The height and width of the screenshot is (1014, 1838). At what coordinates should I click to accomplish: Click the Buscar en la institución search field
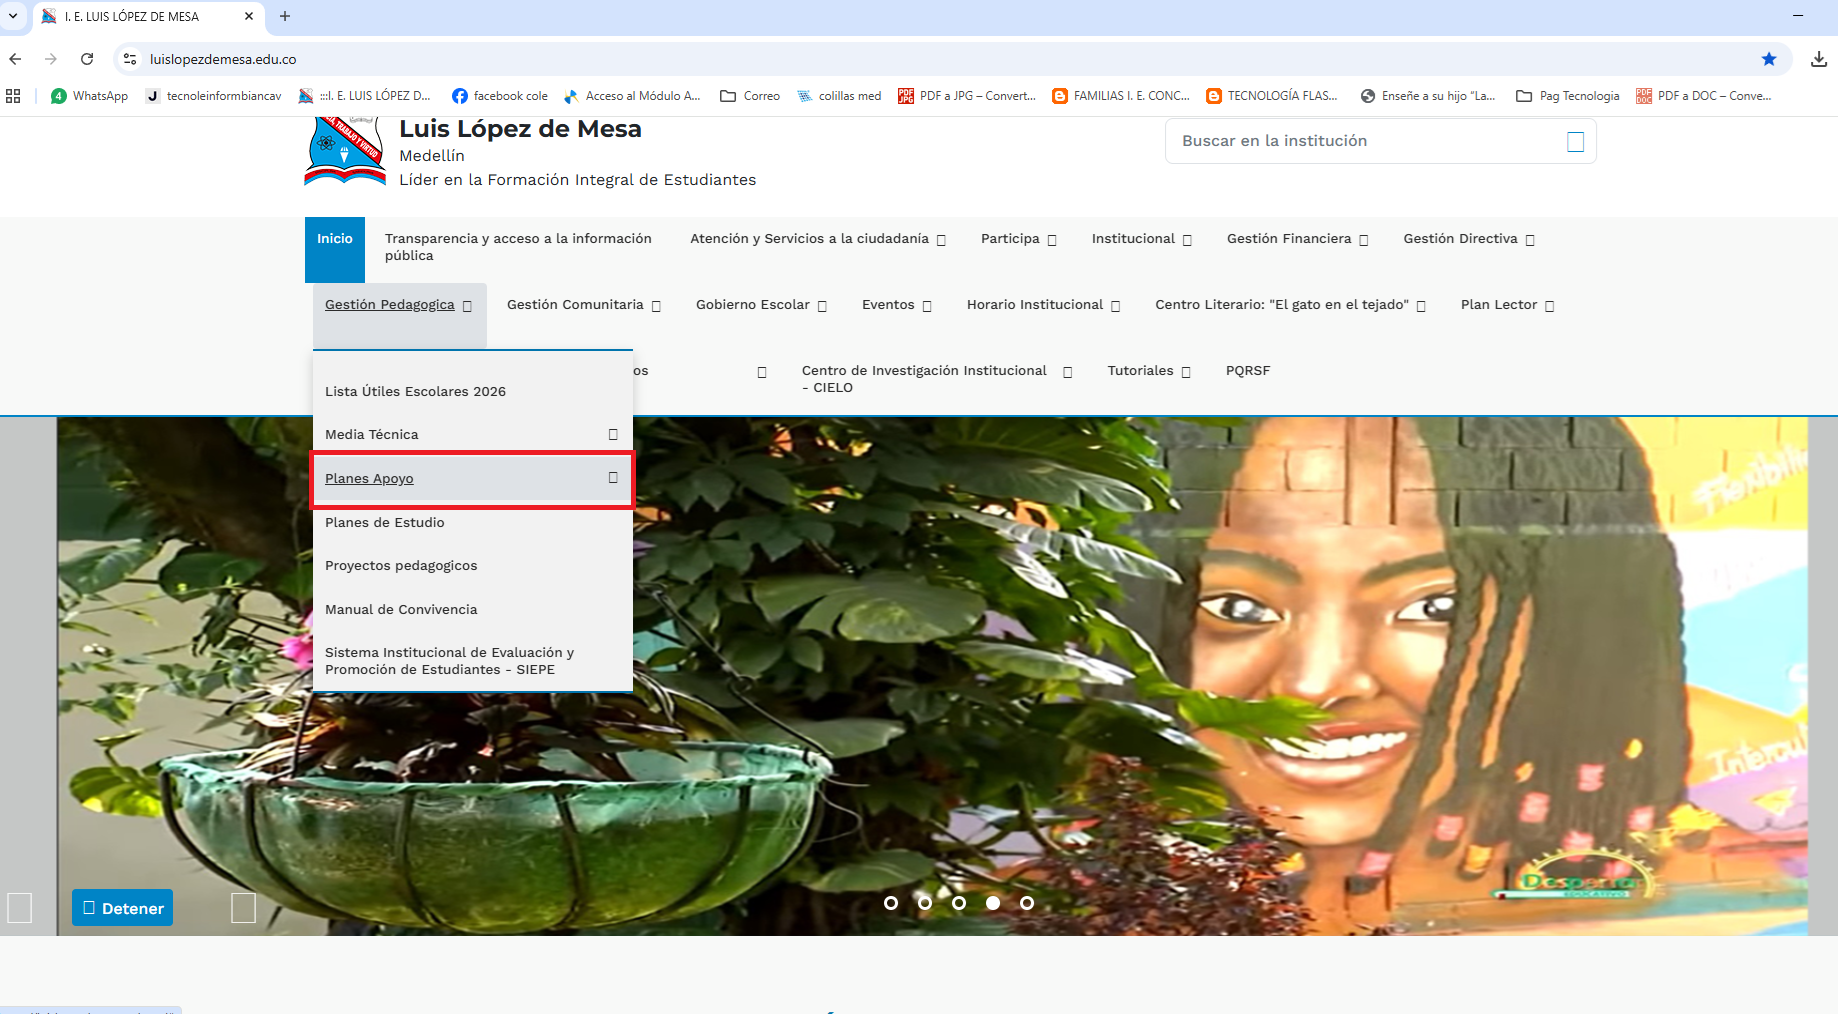coord(1360,142)
